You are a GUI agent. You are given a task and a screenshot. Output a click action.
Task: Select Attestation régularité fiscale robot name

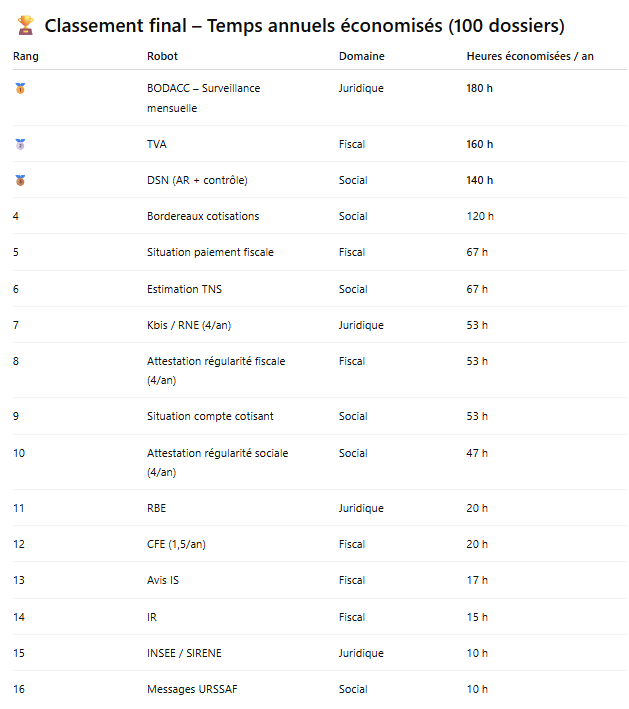pos(216,370)
